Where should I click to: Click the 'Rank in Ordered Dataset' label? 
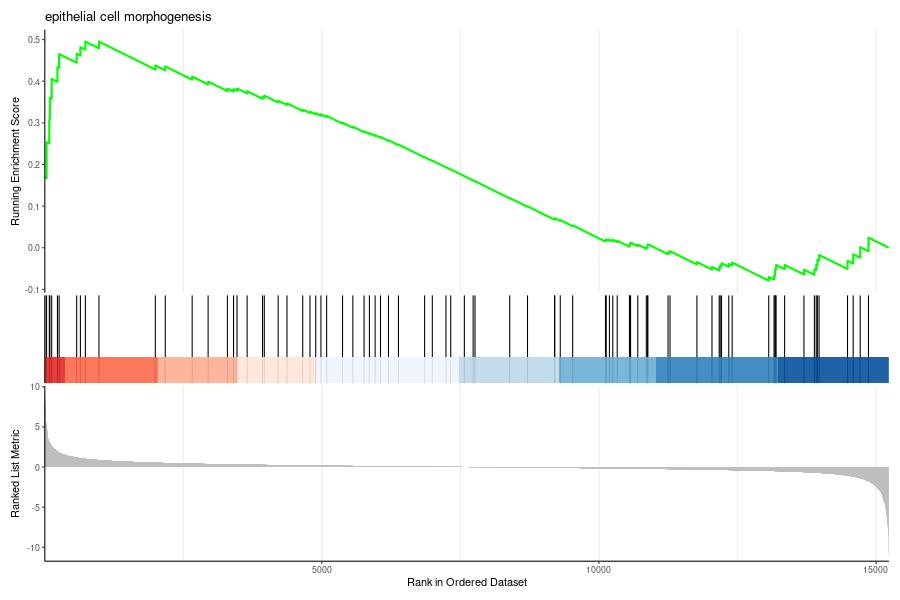point(467,582)
